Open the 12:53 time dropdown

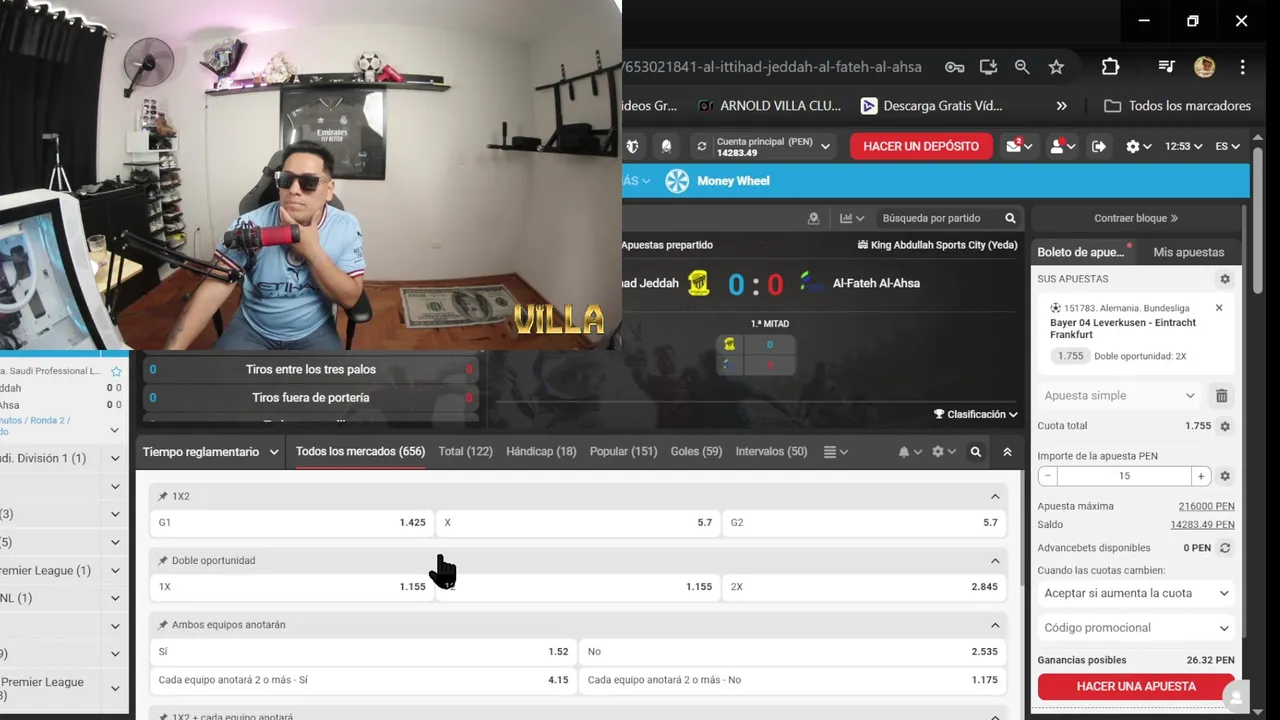tap(1184, 146)
